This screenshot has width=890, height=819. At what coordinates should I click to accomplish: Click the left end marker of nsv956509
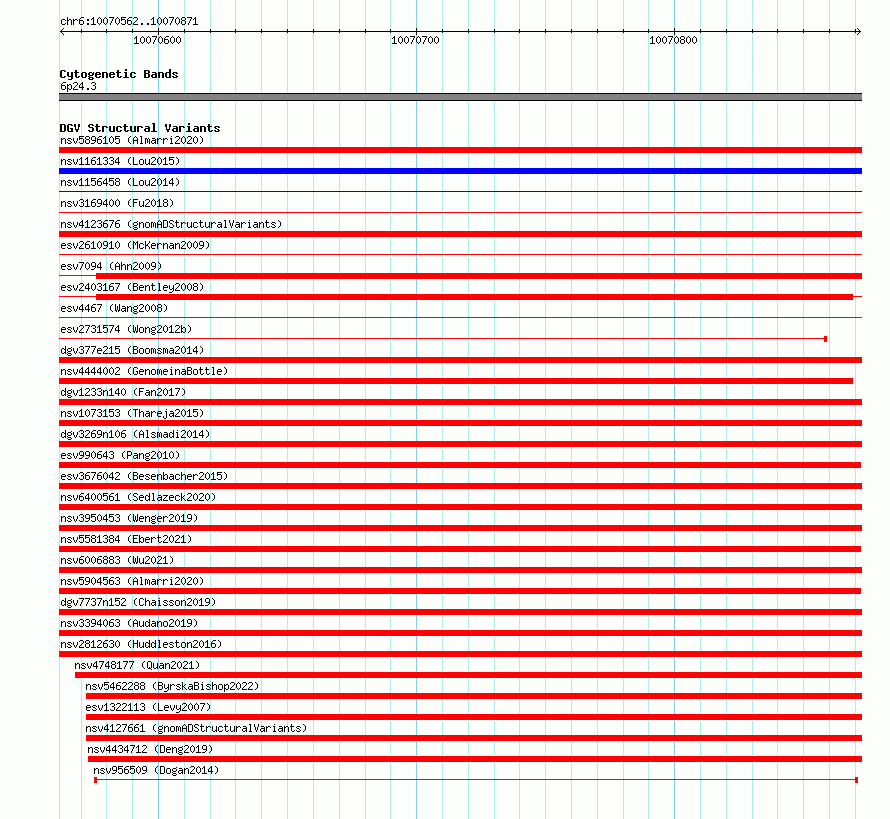(x=95, y=780)
